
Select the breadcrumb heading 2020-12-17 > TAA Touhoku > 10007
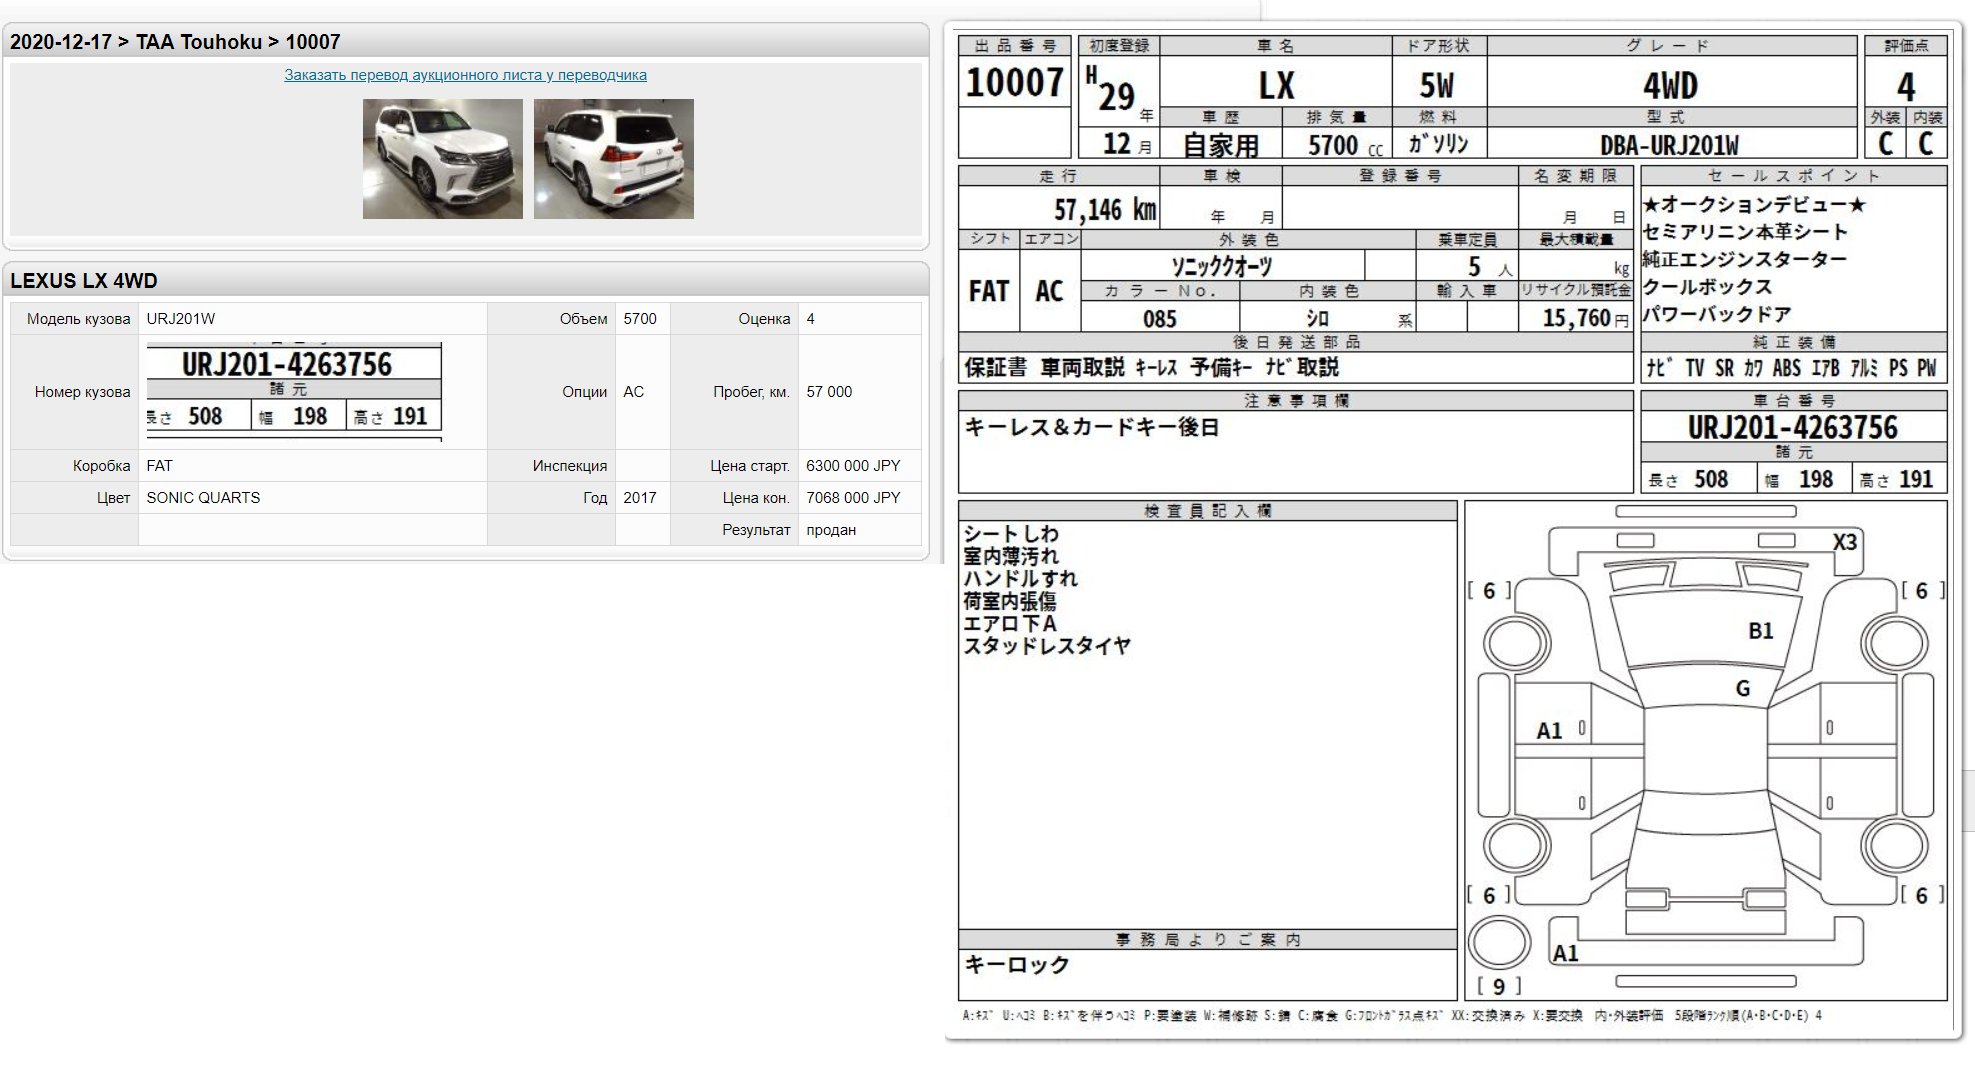(175, 42)
